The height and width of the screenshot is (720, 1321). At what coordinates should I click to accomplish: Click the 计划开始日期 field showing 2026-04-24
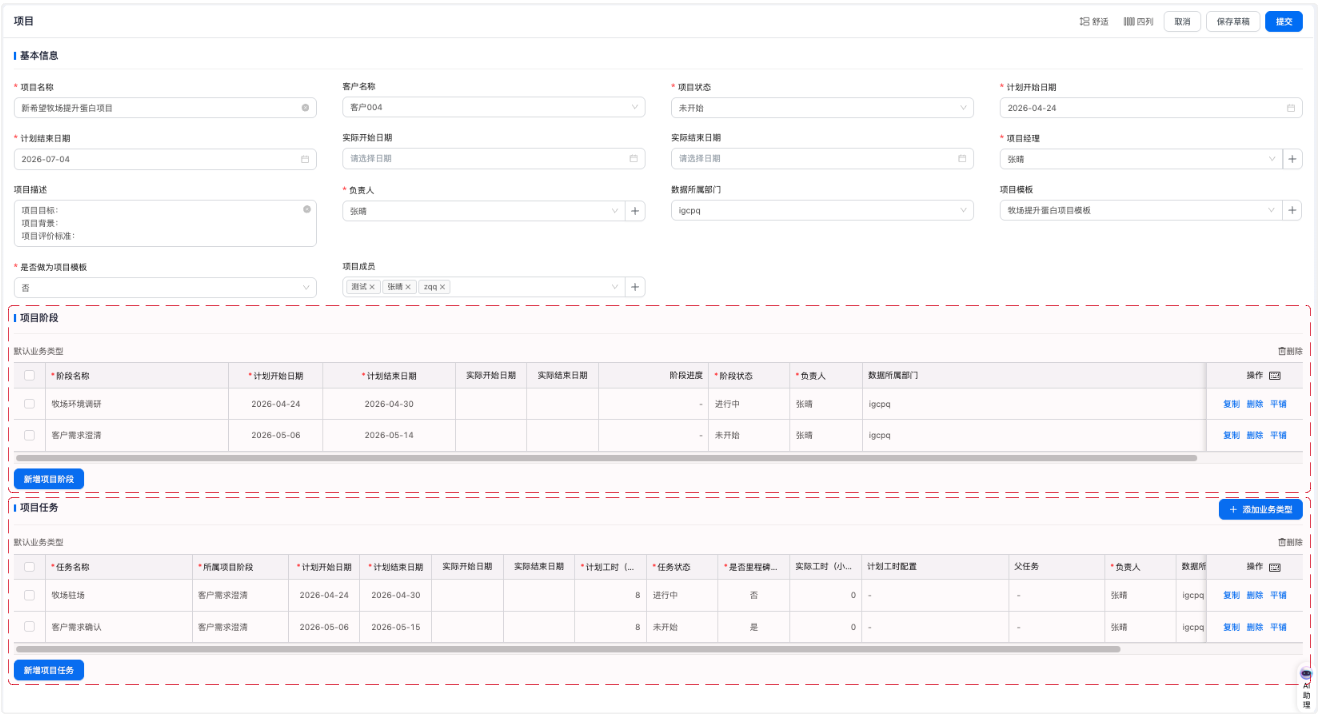[x=1151, y=107]
